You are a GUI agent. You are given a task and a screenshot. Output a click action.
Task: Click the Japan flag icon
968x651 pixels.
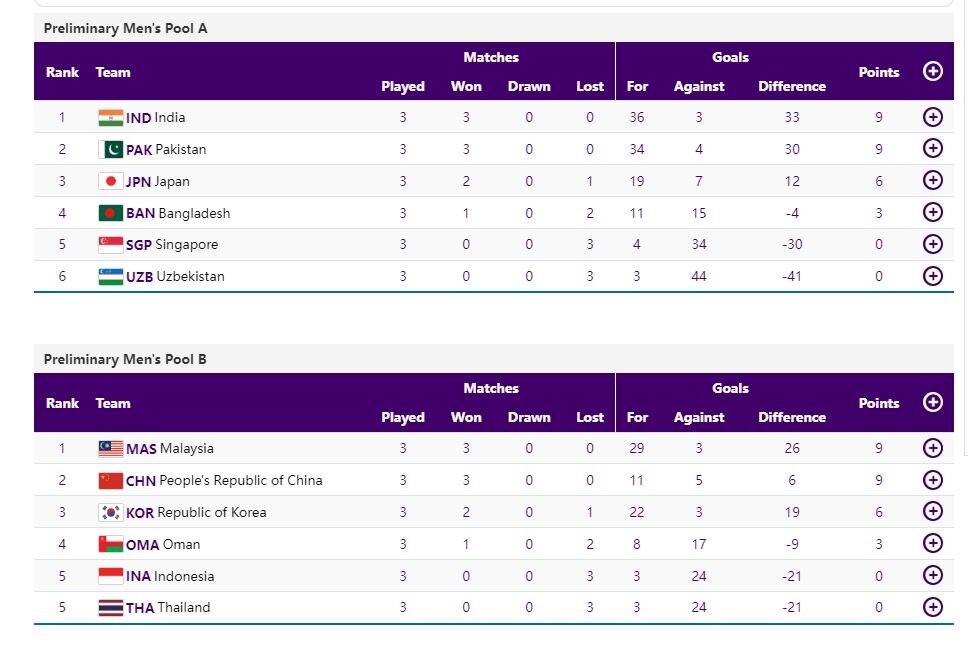pyautogui.click(x=110, y=181)
